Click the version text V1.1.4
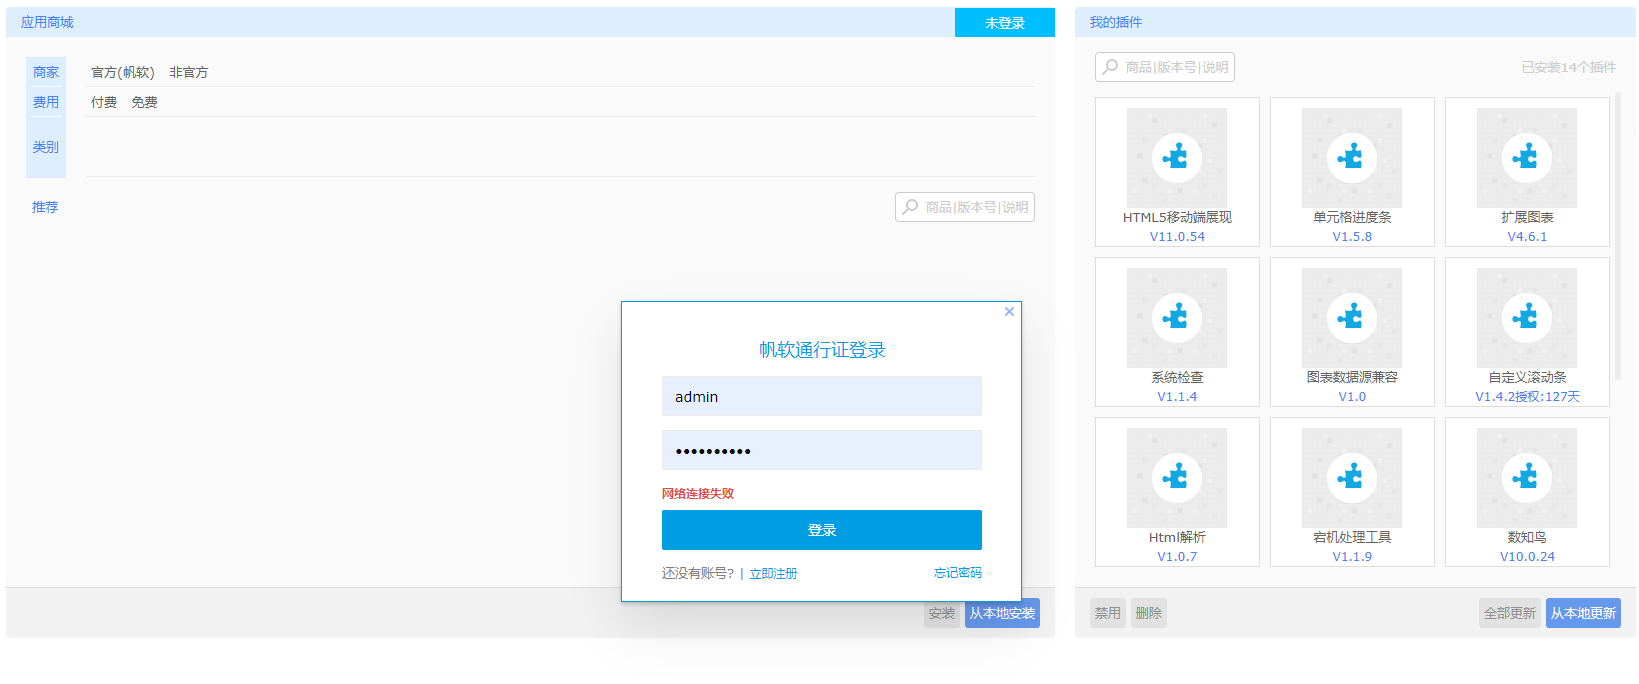Screen dimensions: 1639x684 [x=1177, y=397]
